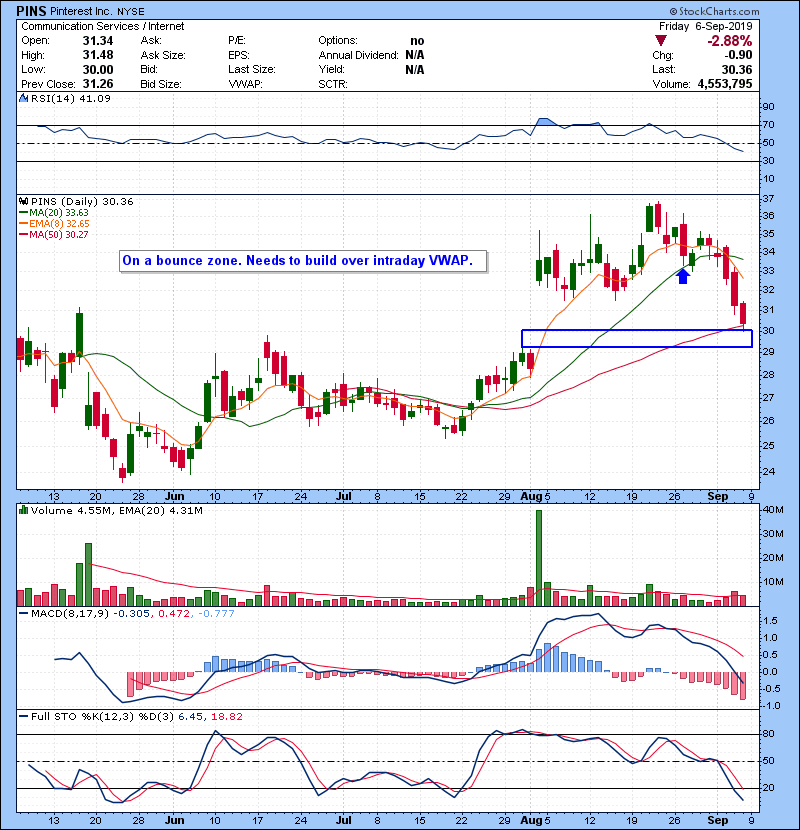
Task: Click the Bid Size label
Action: click(161, 84)
